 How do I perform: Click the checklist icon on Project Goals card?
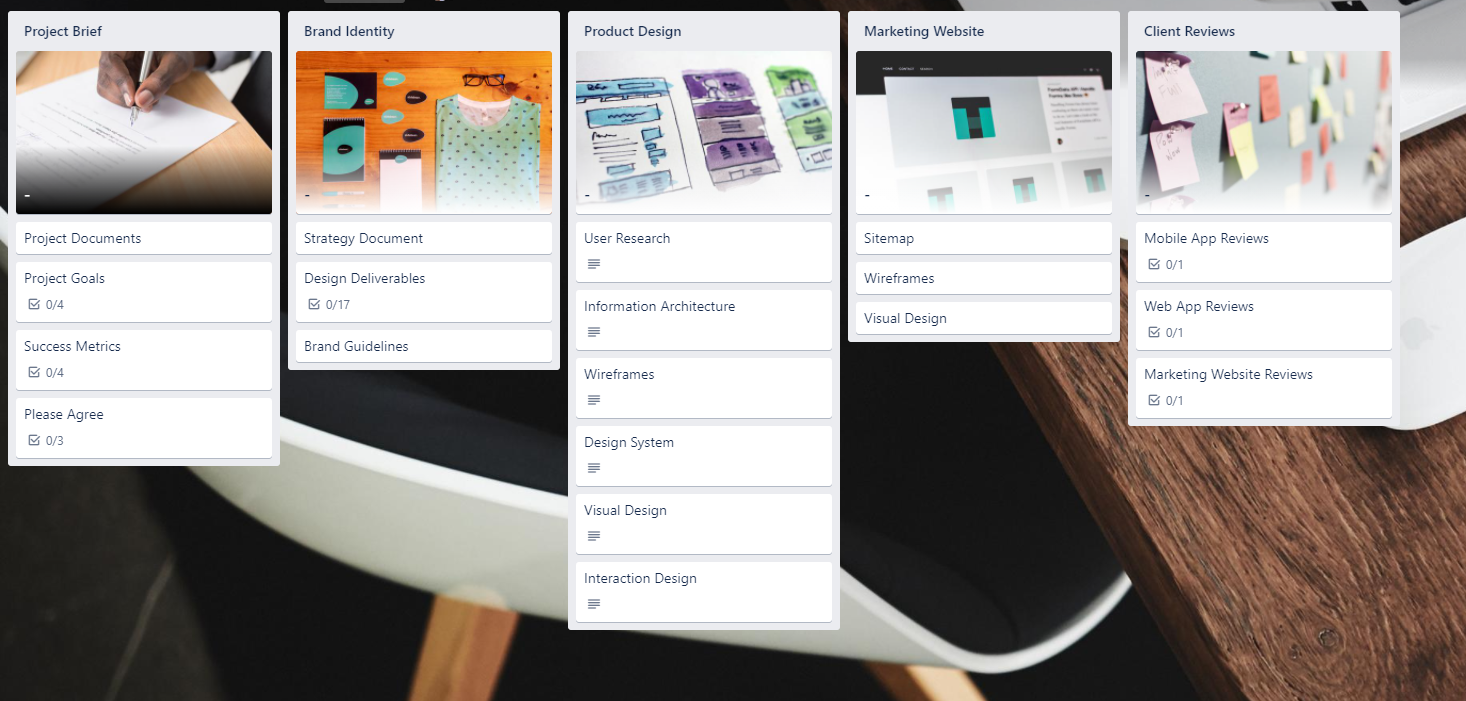coord(34,305)
